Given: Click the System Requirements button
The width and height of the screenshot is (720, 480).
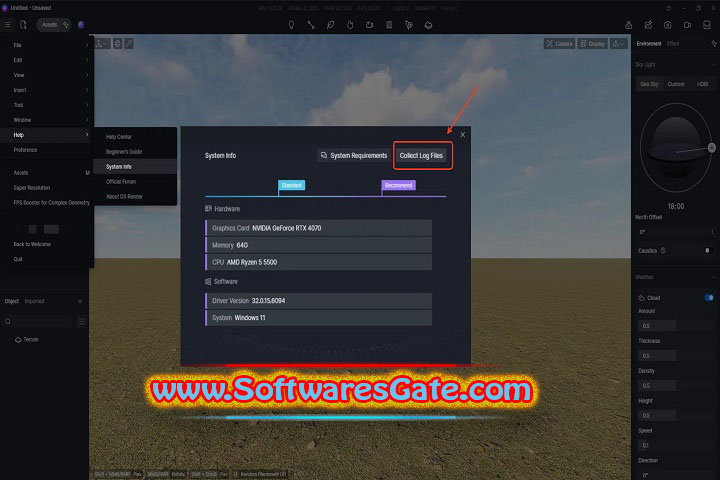Looking at the screenshot, I should (354, 155).
